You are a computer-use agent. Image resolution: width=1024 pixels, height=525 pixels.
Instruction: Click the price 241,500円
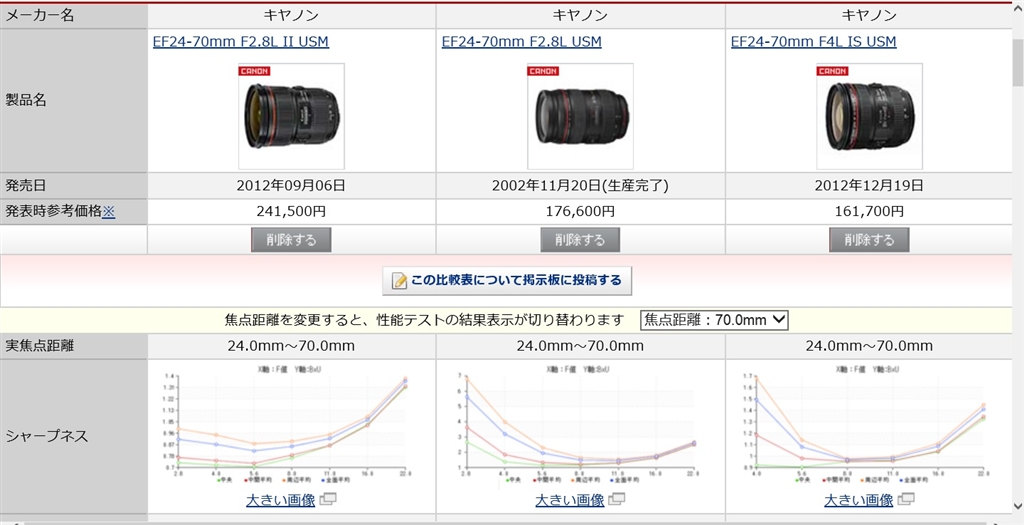291,212
